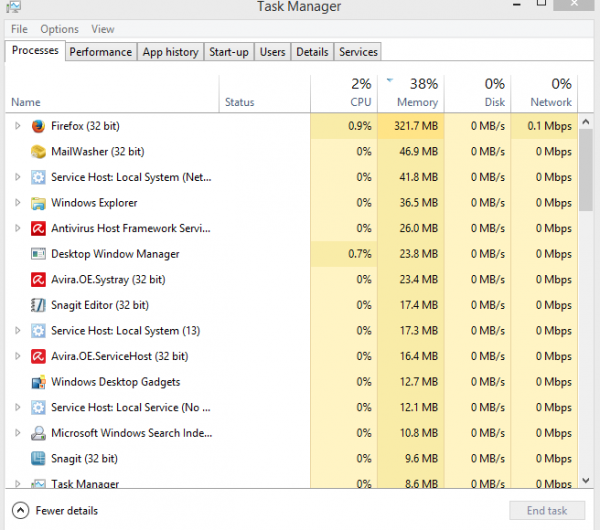Expand the Windows Explorer process

[18, 202]
